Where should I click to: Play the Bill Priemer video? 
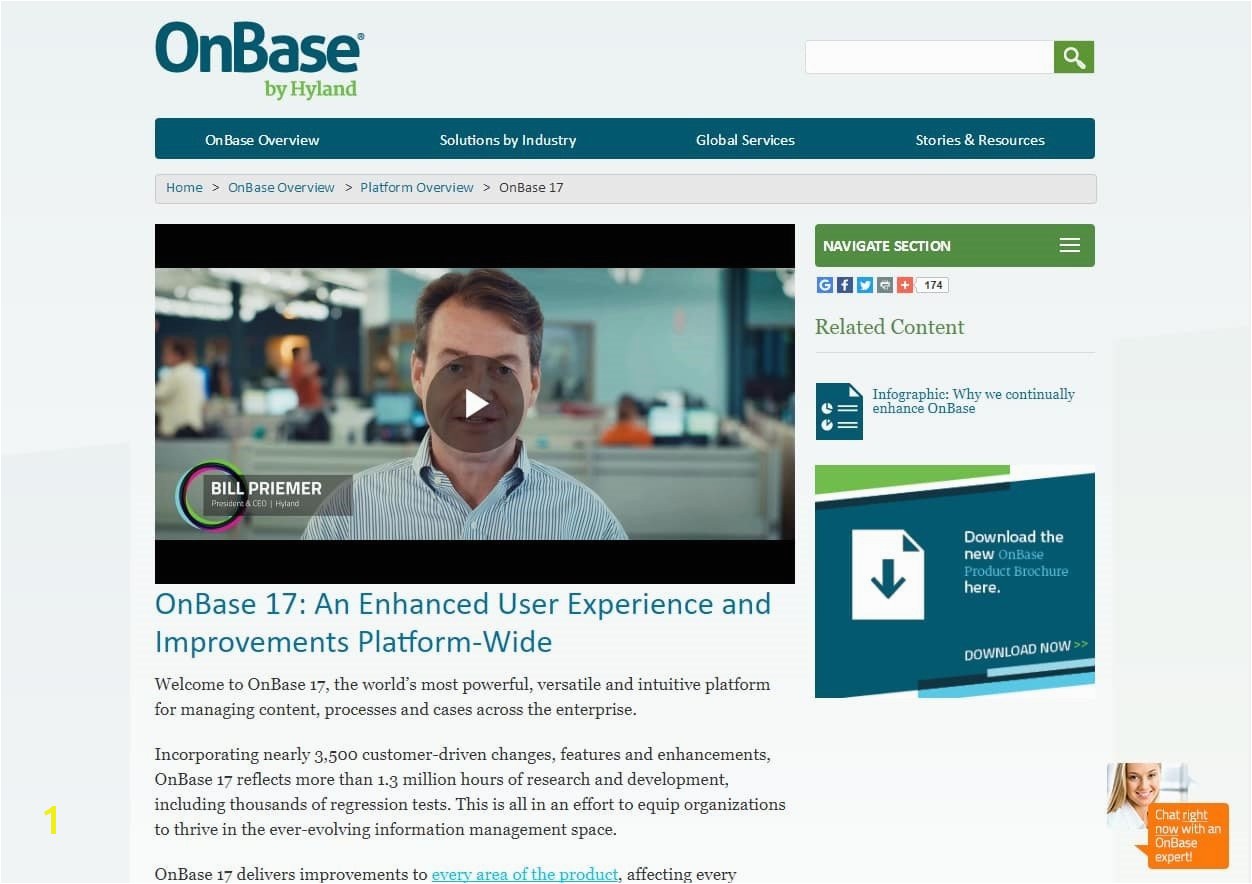[x=475, y=404]
